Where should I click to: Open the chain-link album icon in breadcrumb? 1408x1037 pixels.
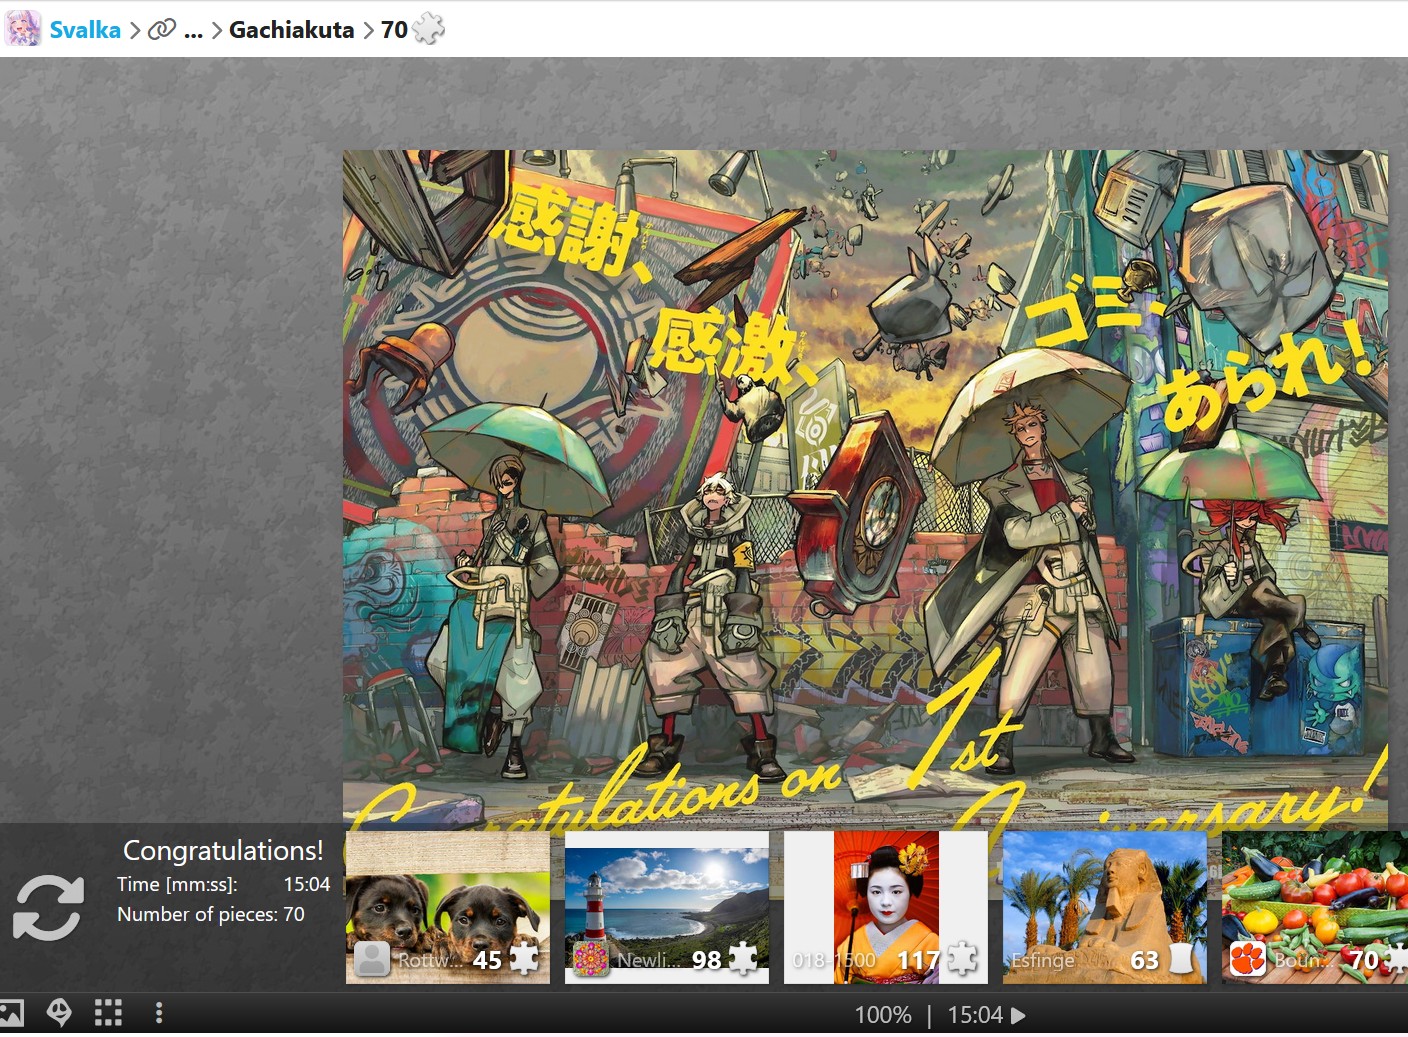162,30
